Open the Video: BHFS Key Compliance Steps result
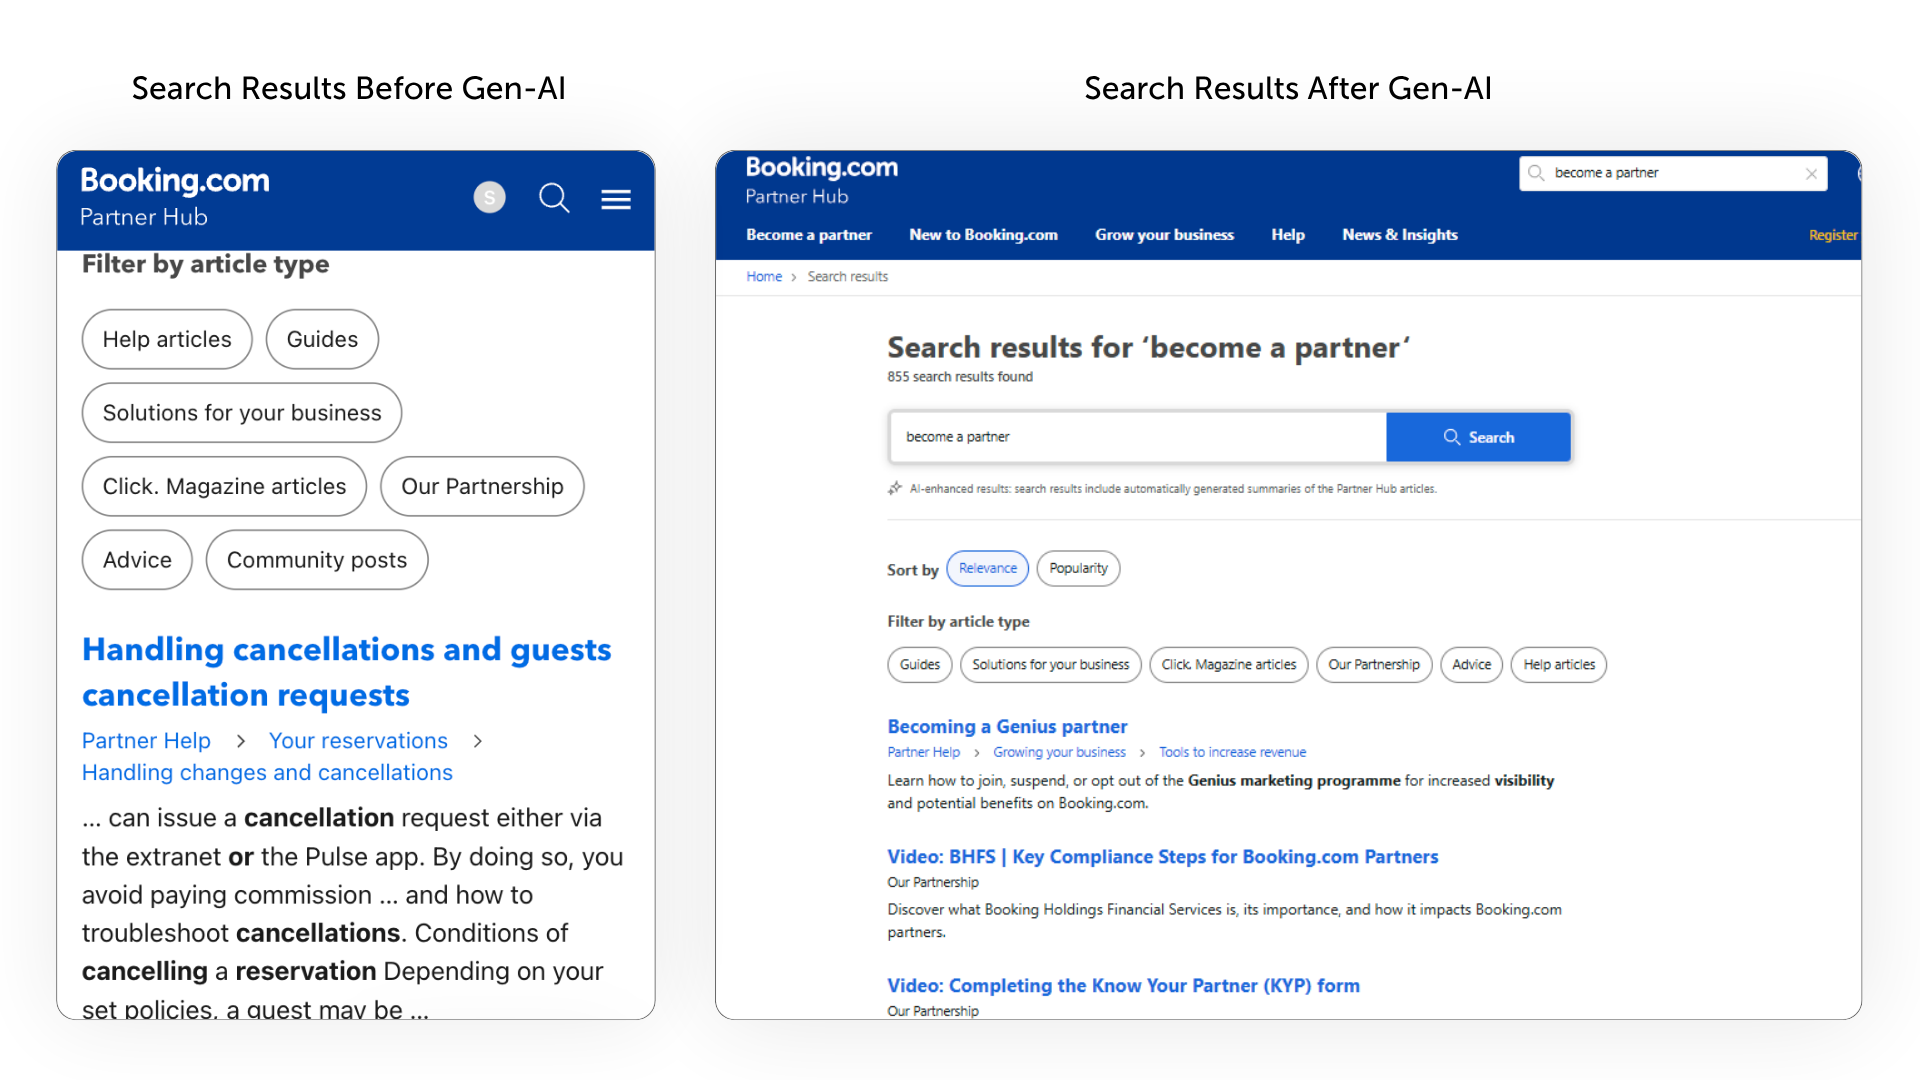The image size is (1920, 1080). pyautogui.click(x=1162, y=857)
